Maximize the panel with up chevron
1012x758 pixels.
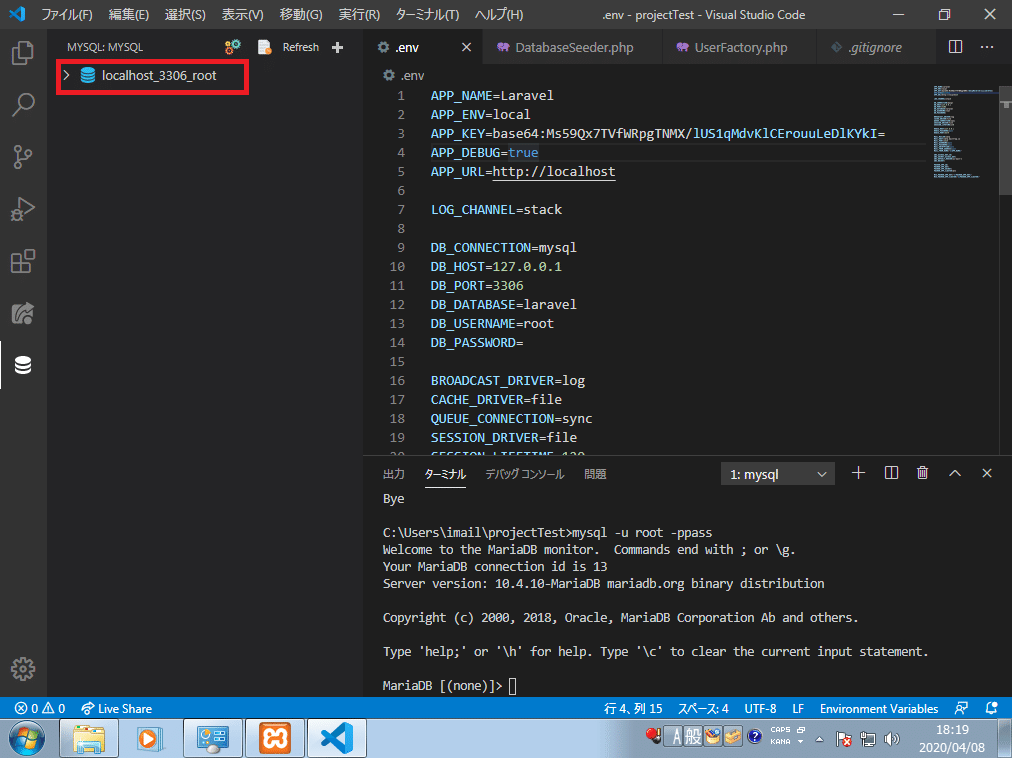955,473
